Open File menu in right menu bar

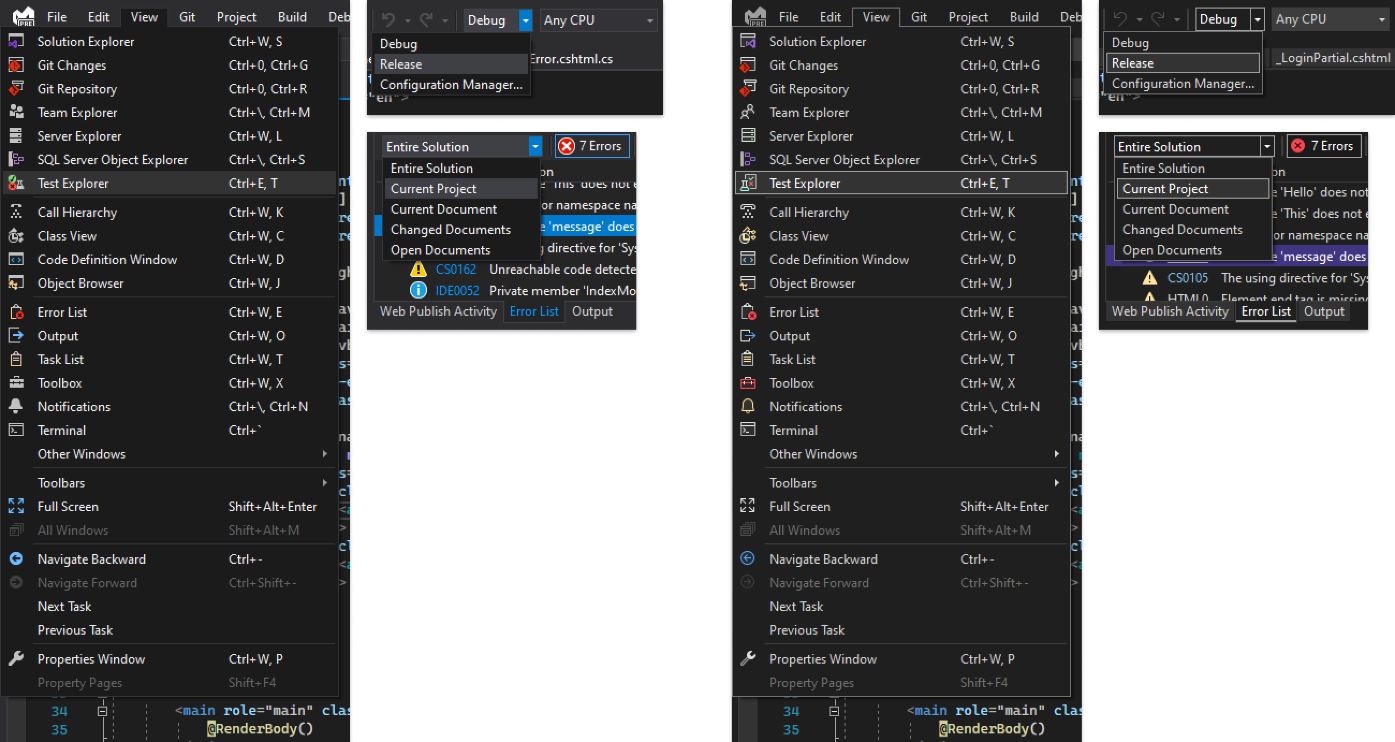[x=788, y=17]
